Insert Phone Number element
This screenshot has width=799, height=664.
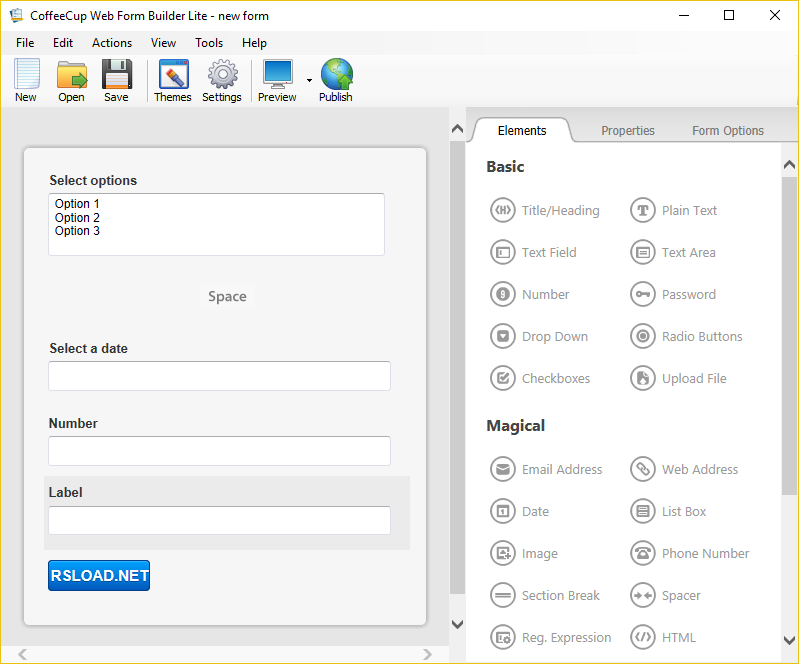tap(690, 553)
